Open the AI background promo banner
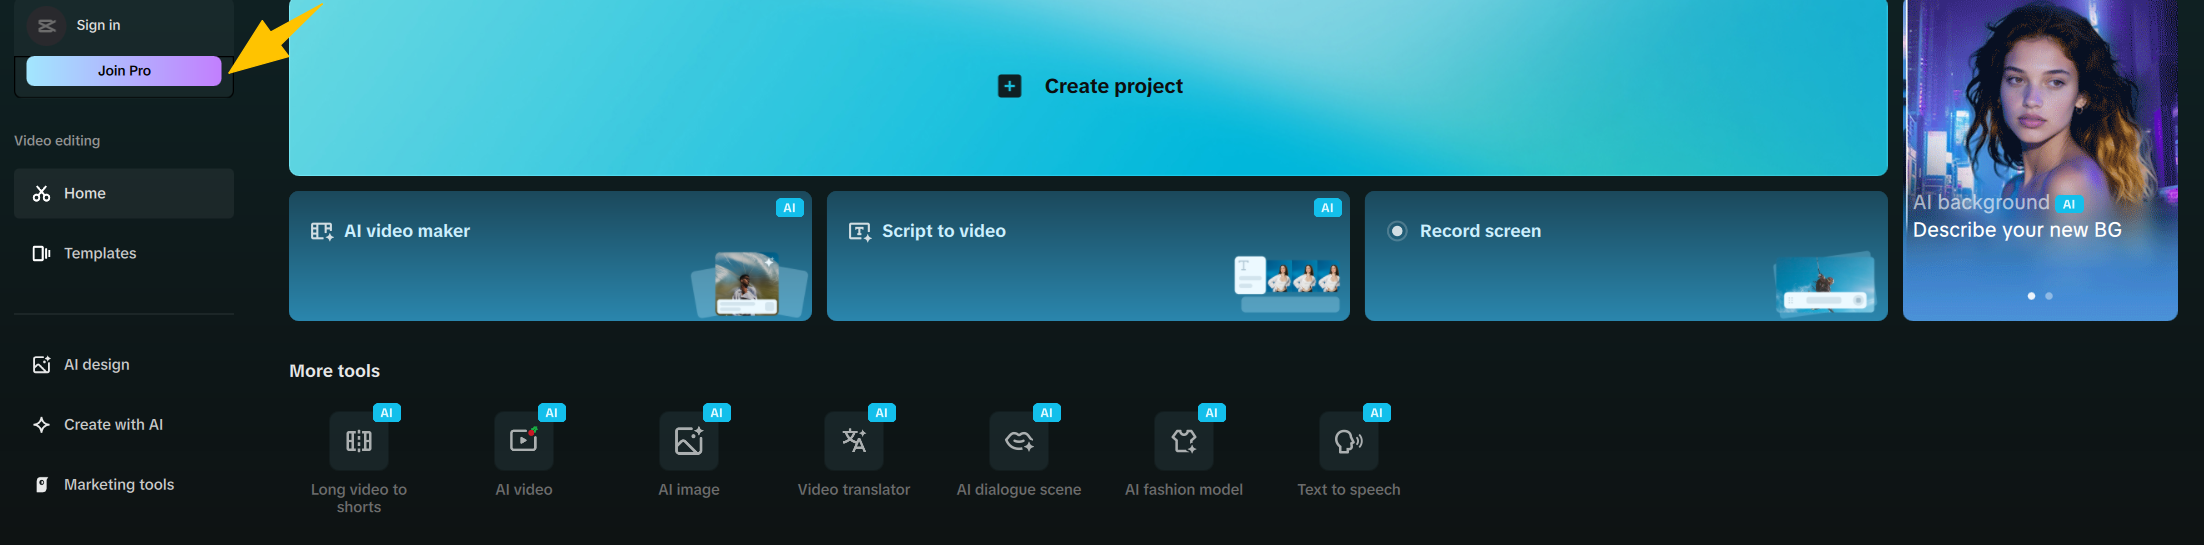 tap(2040, 160)
